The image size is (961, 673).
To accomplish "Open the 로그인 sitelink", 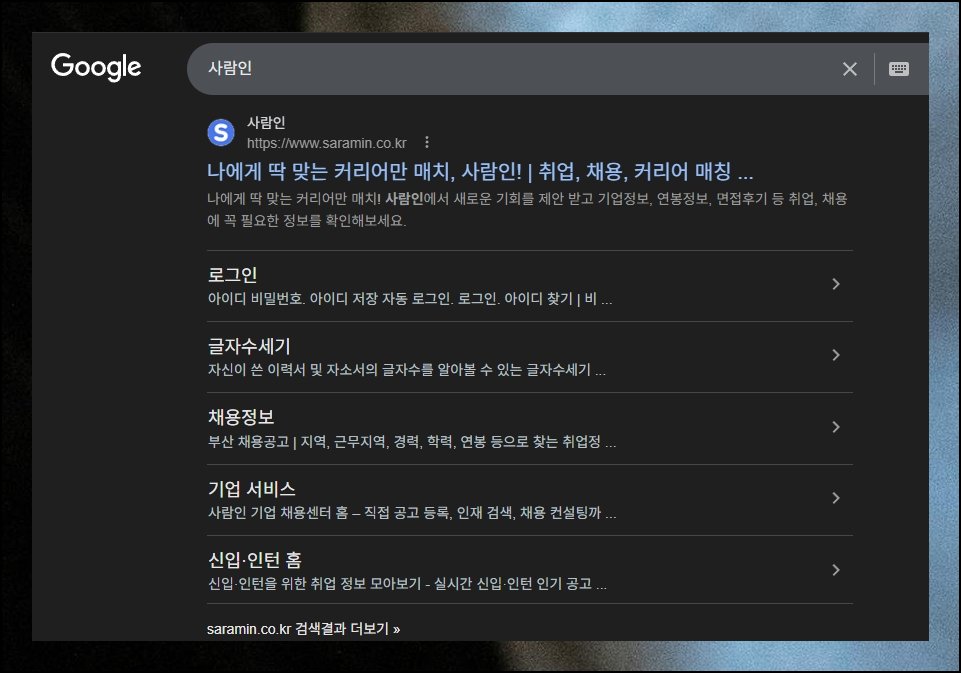I will [232, 275].
